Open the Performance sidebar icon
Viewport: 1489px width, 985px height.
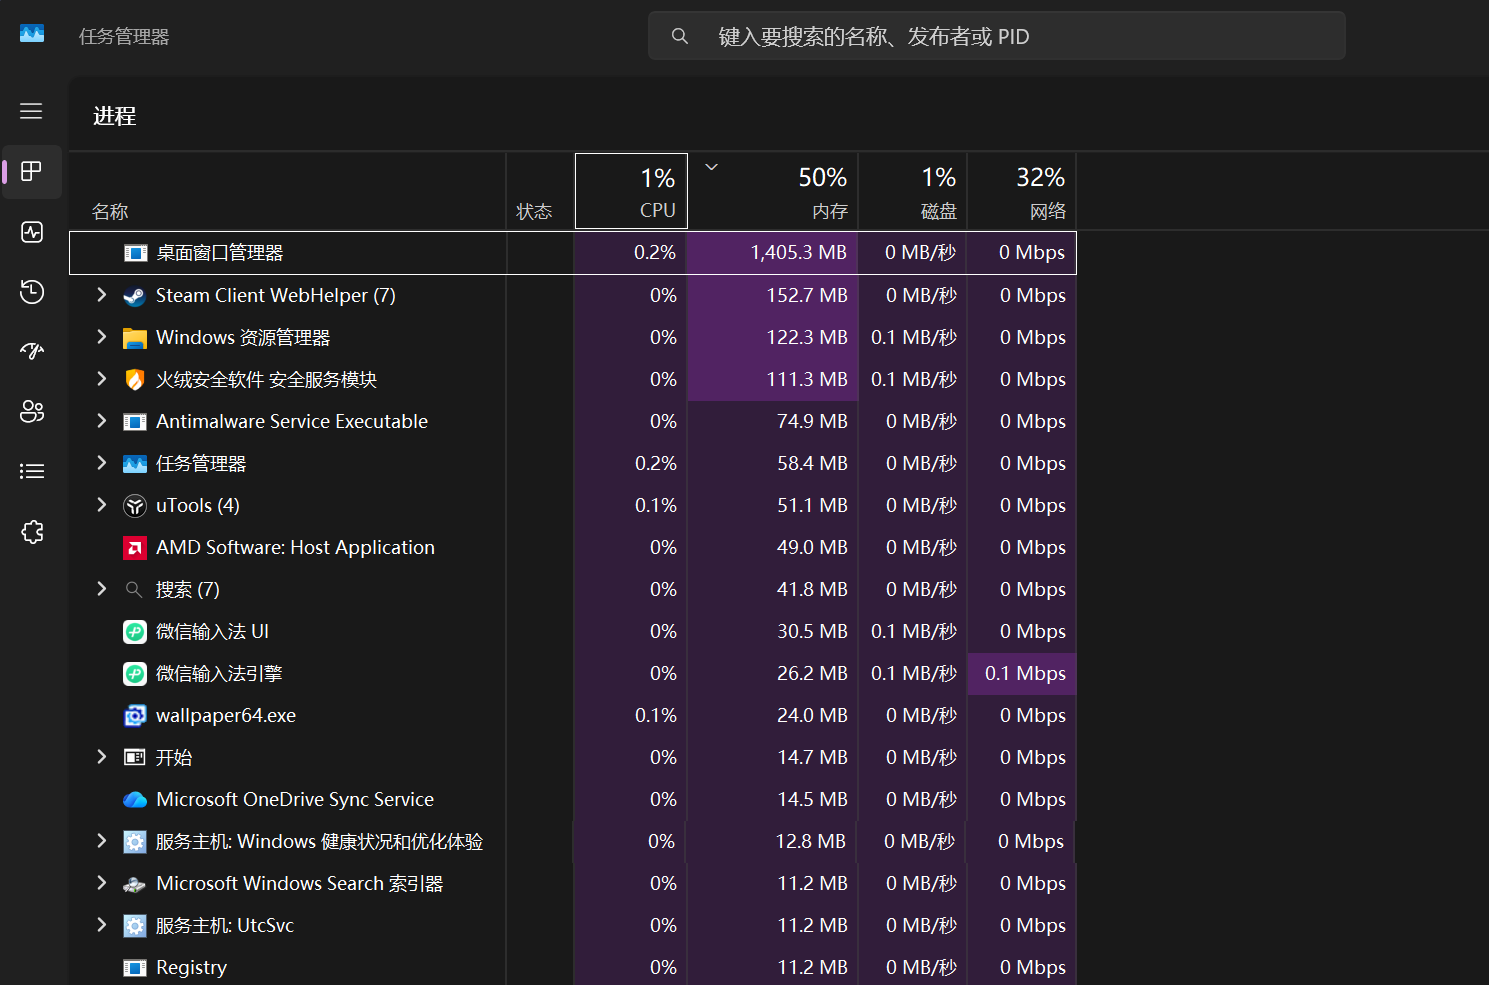pyautogui.click(x=31, y=232)
